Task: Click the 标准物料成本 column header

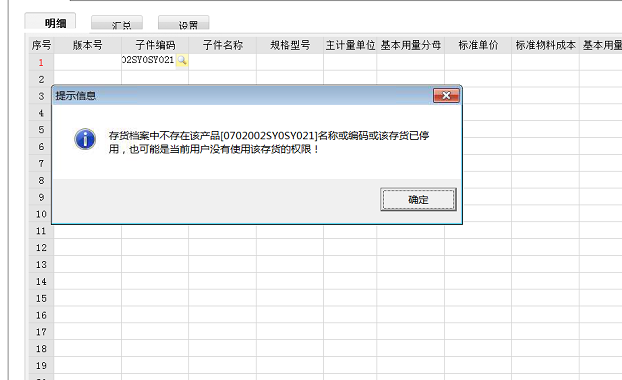Action: pyautogui.click(x=545, y=45)
